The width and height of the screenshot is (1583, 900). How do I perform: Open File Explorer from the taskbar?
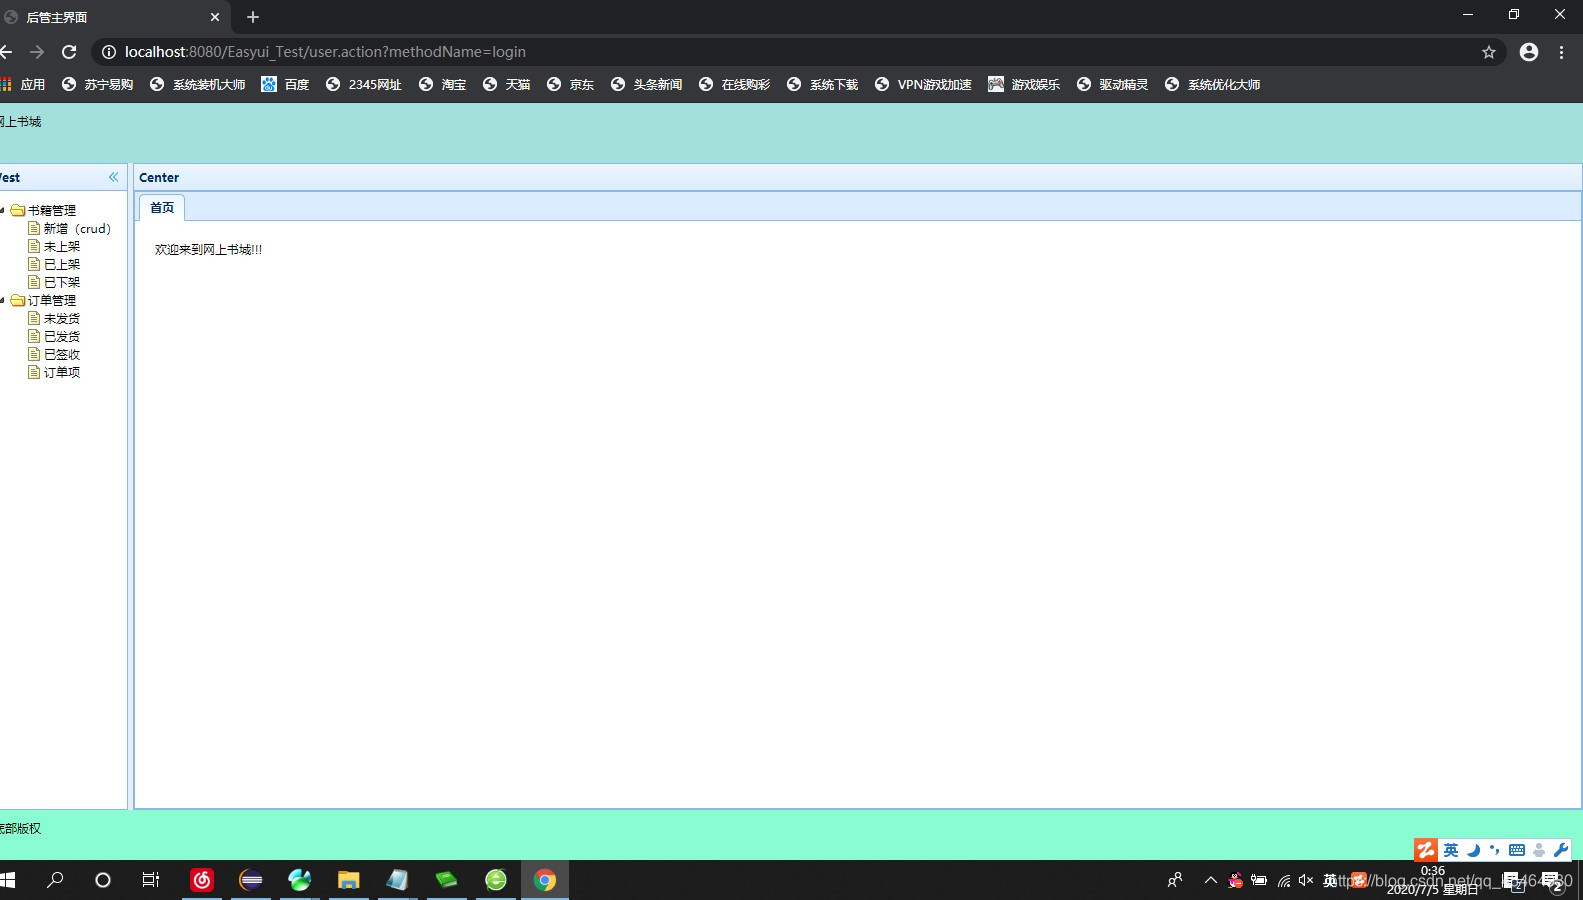(x=348, y=880)
